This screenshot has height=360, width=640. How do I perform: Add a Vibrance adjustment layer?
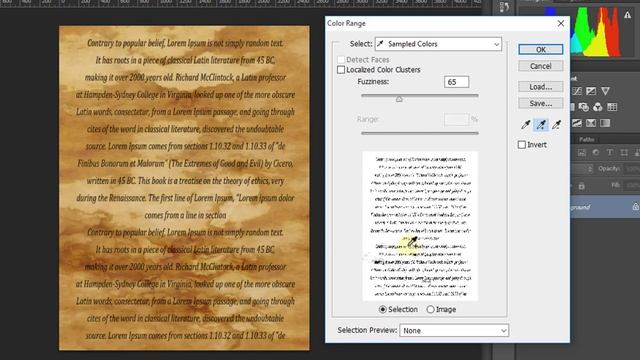pos(605,91)
